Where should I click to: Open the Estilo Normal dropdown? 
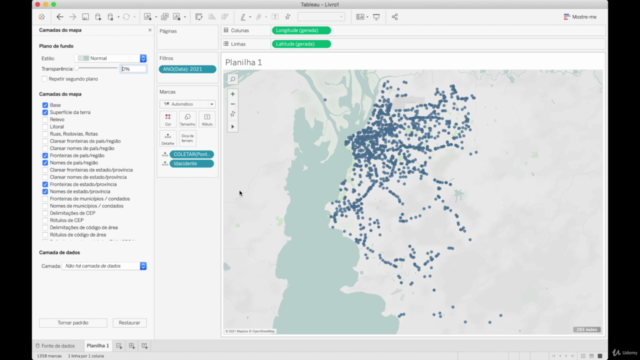[111, 58]
